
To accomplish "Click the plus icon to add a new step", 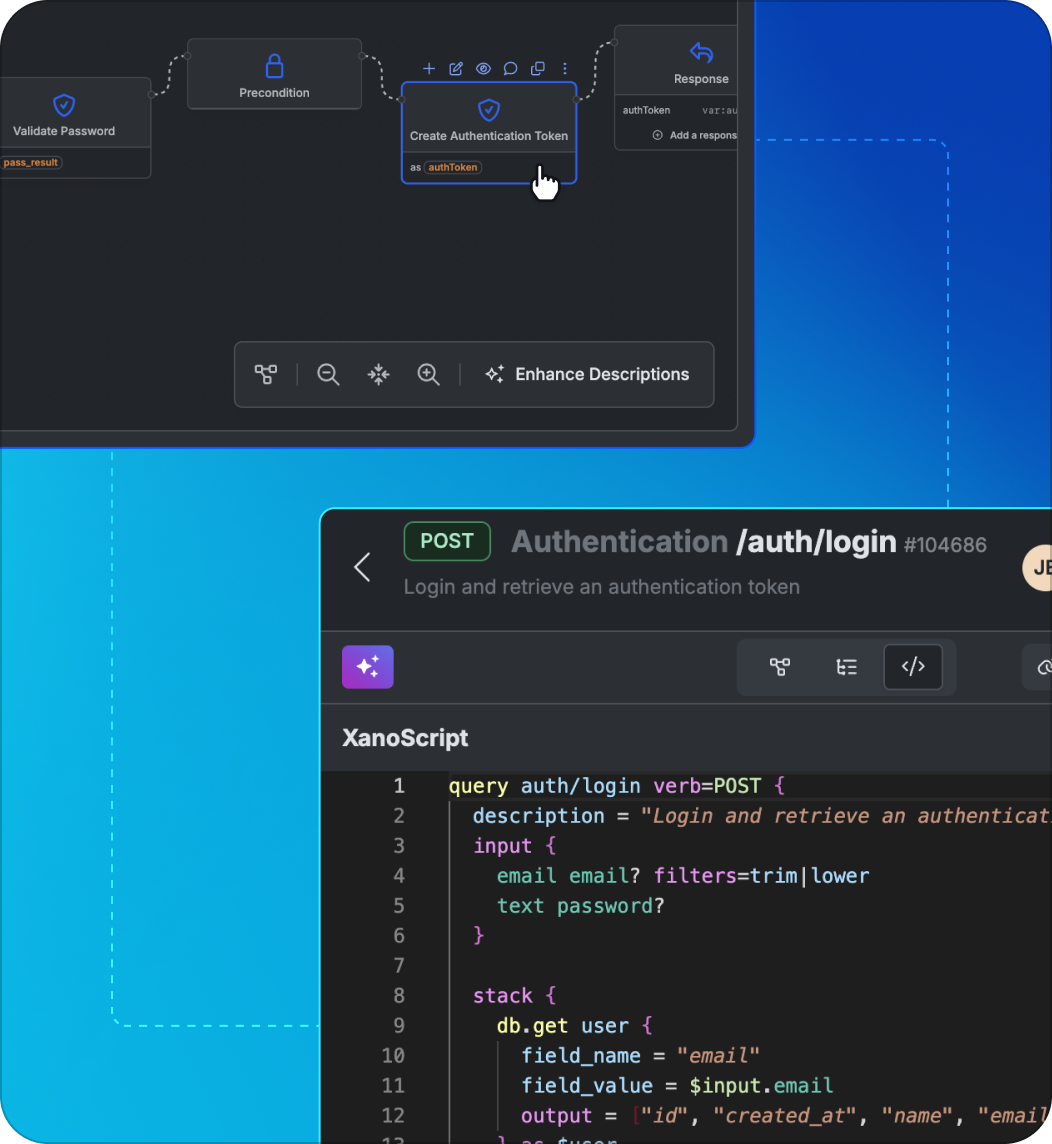I will pyautogui.click(x=430, y=69).
